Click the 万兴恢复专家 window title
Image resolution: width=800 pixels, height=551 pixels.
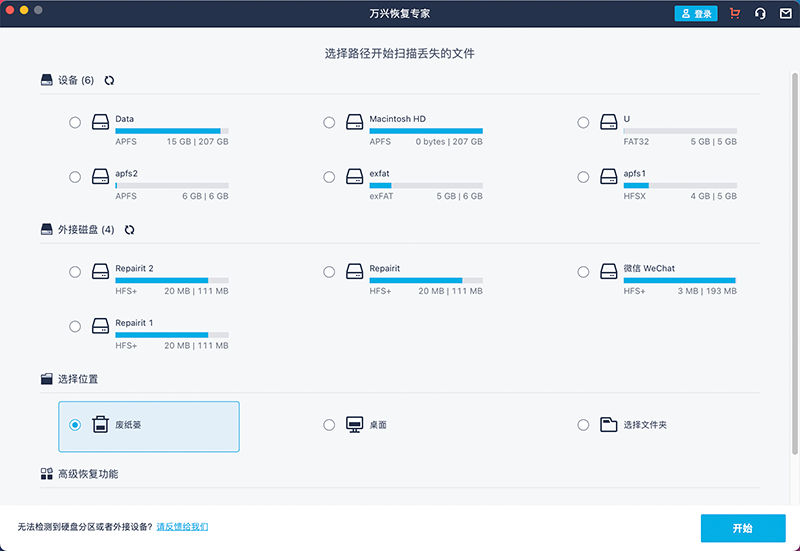coord(400,14)
